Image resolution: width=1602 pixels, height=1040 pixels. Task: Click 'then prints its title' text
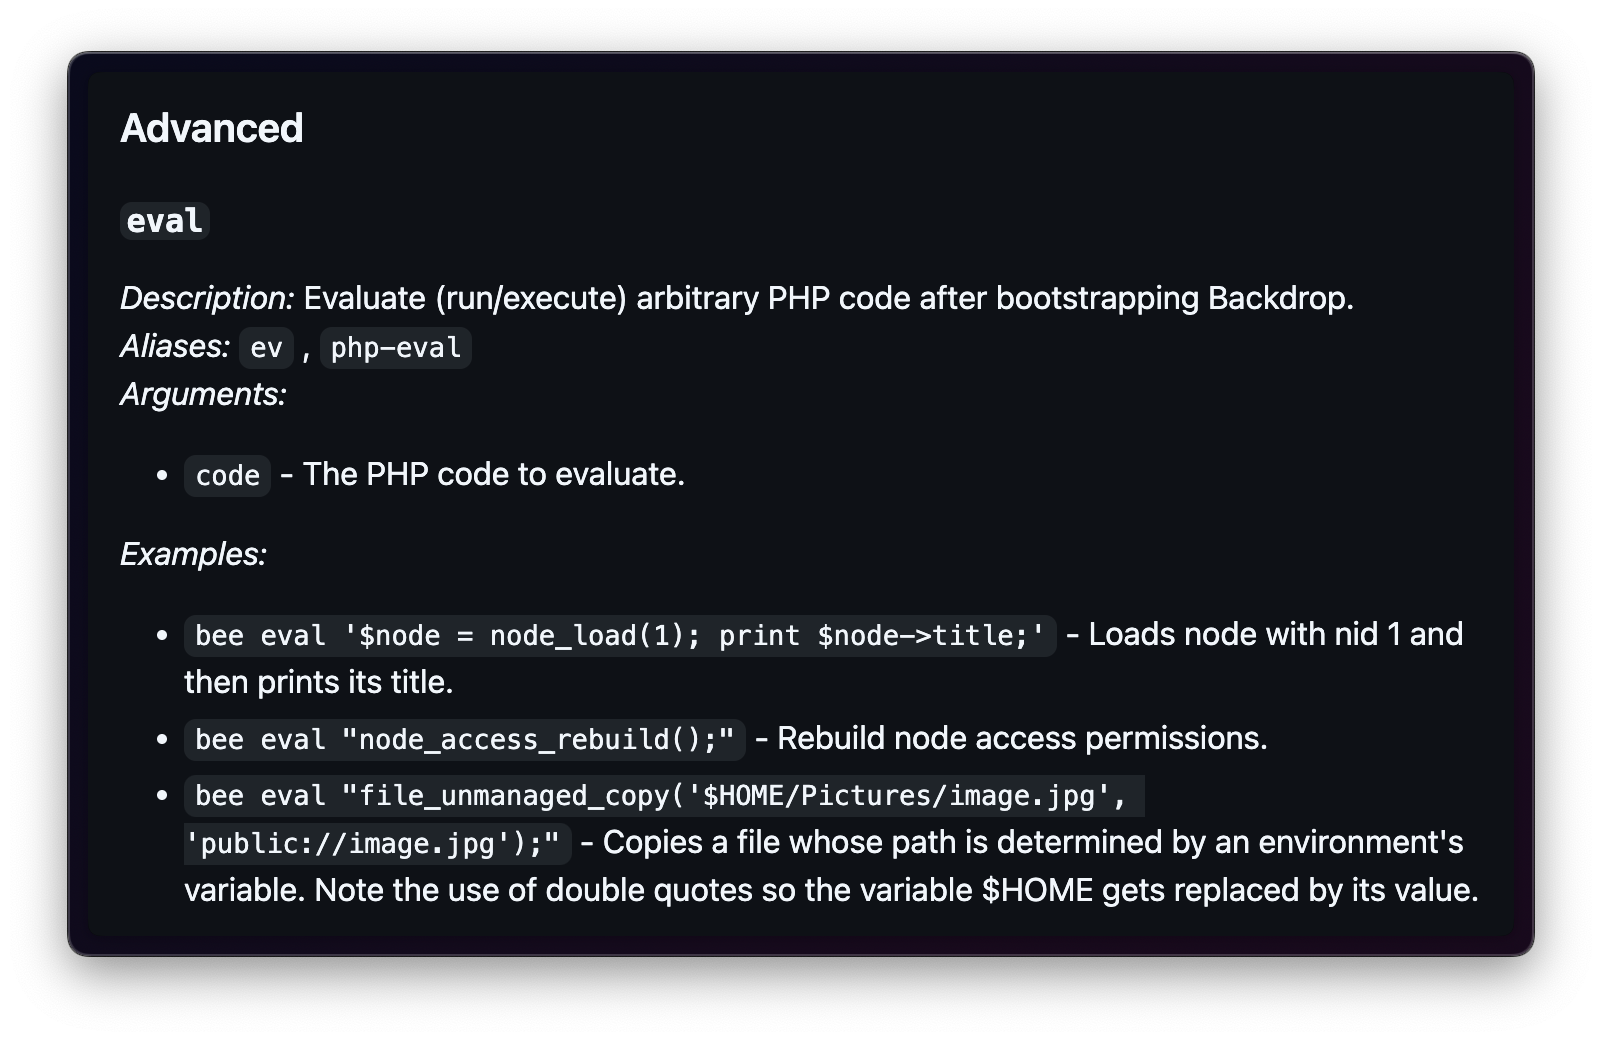click(x=319, y=682)
